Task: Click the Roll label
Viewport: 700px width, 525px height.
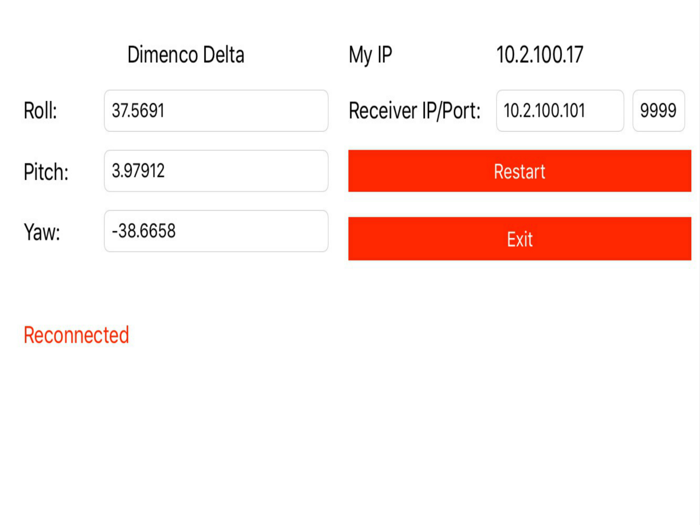Action: click(x=40, y=111)
